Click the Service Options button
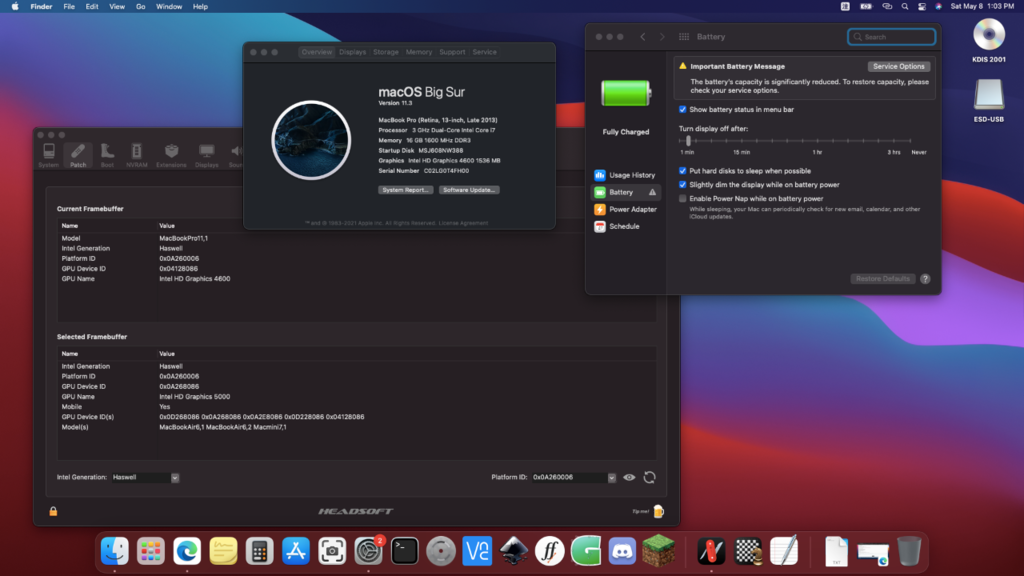Screen dimensions: 1024x576 898,66
